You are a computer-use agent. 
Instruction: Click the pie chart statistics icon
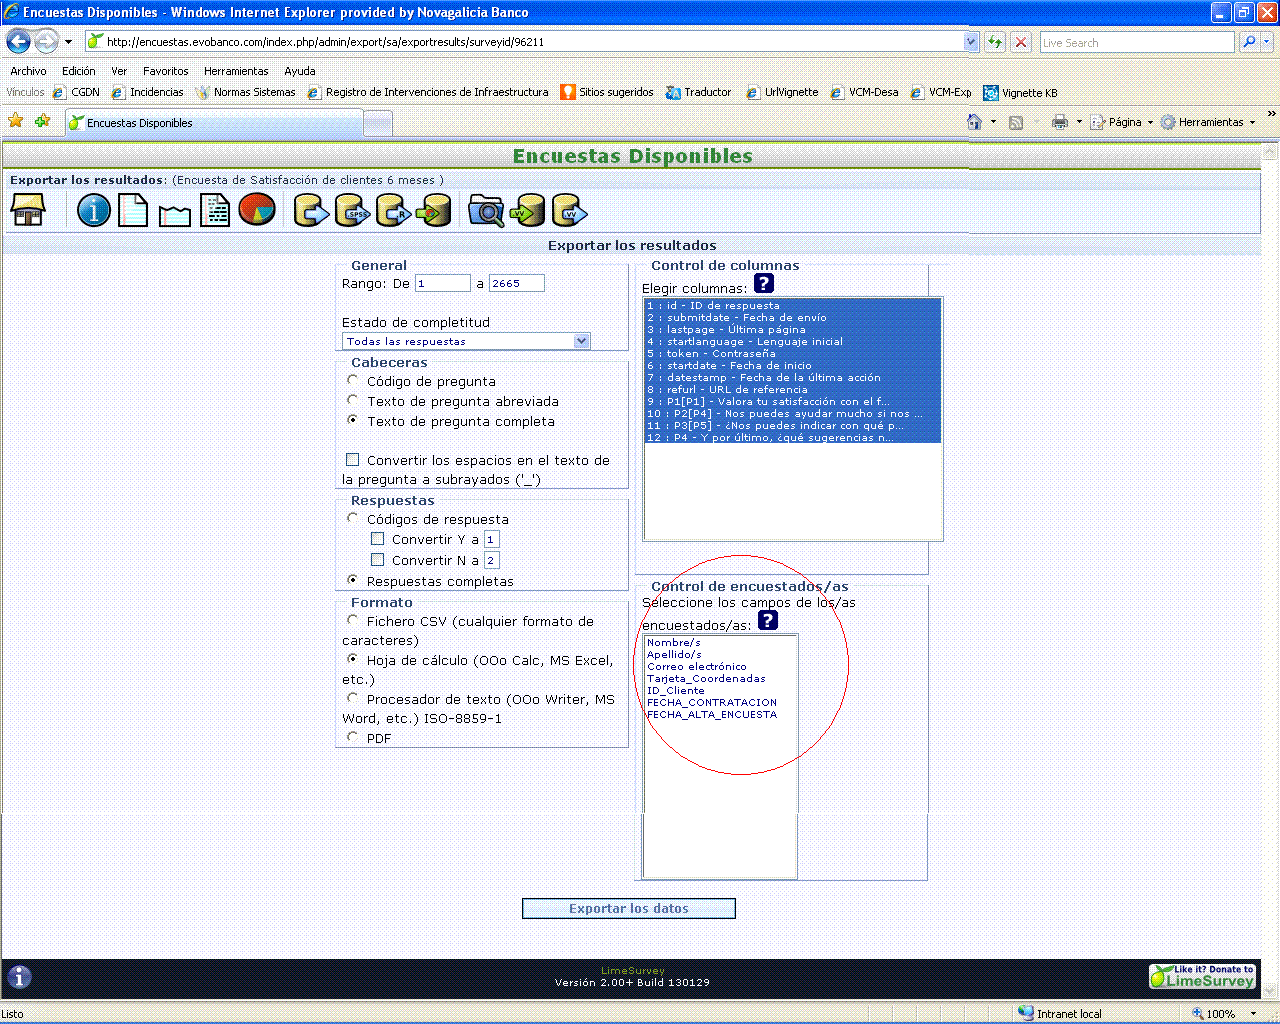(x=257, y=210)
